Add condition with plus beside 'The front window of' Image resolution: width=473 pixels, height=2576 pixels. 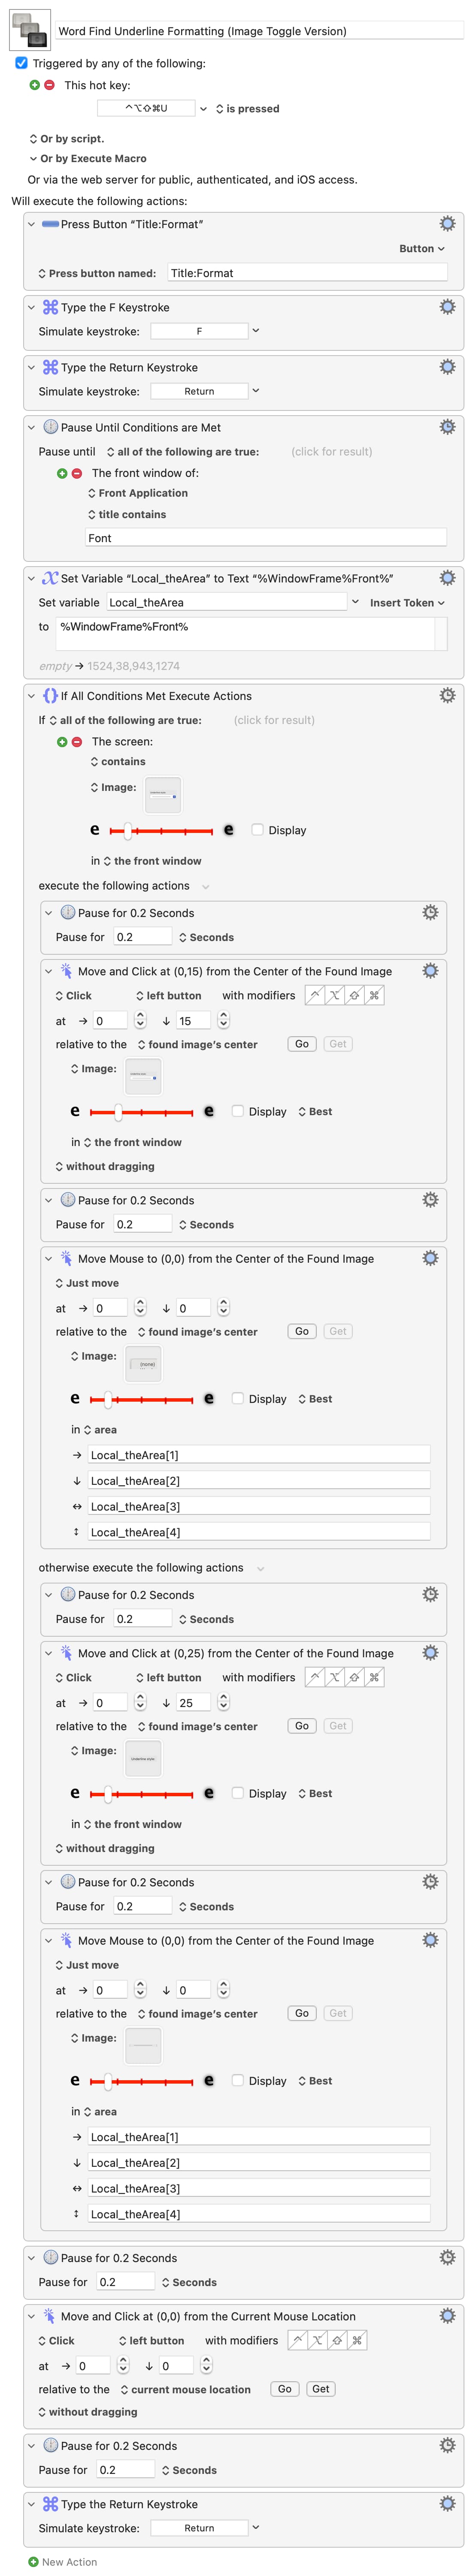coord(62,473)
